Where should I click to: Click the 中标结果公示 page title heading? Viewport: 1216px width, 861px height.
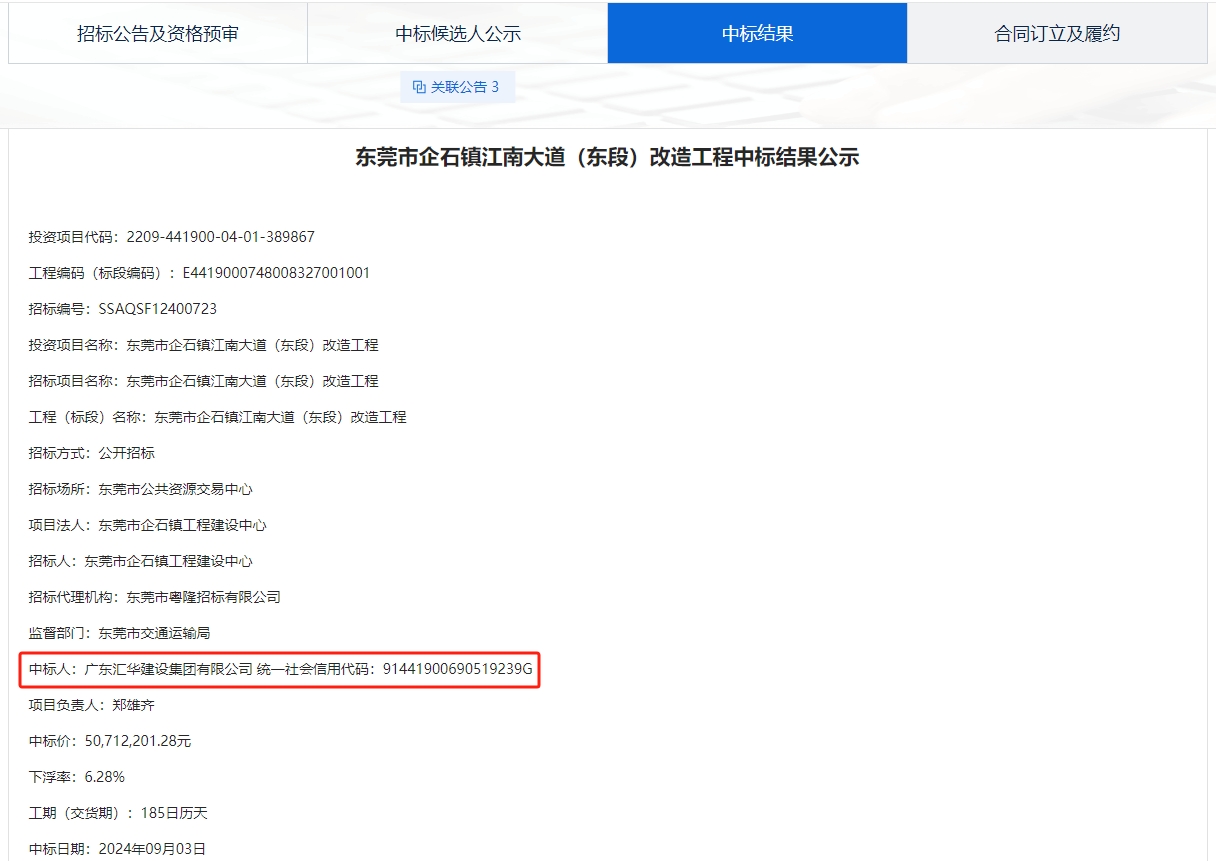(x=607, y=157)
